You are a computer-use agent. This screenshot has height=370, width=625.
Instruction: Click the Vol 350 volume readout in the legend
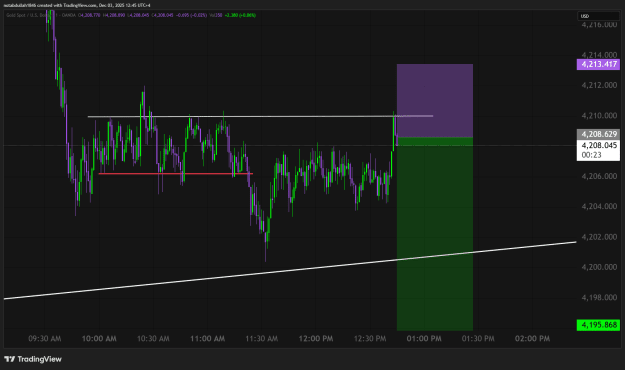(x=216, y=15)
